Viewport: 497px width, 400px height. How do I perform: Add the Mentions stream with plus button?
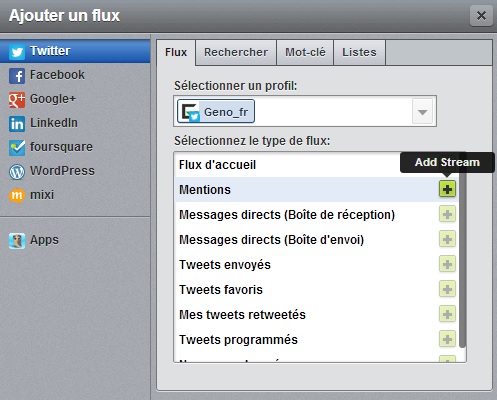pos(447,189)
